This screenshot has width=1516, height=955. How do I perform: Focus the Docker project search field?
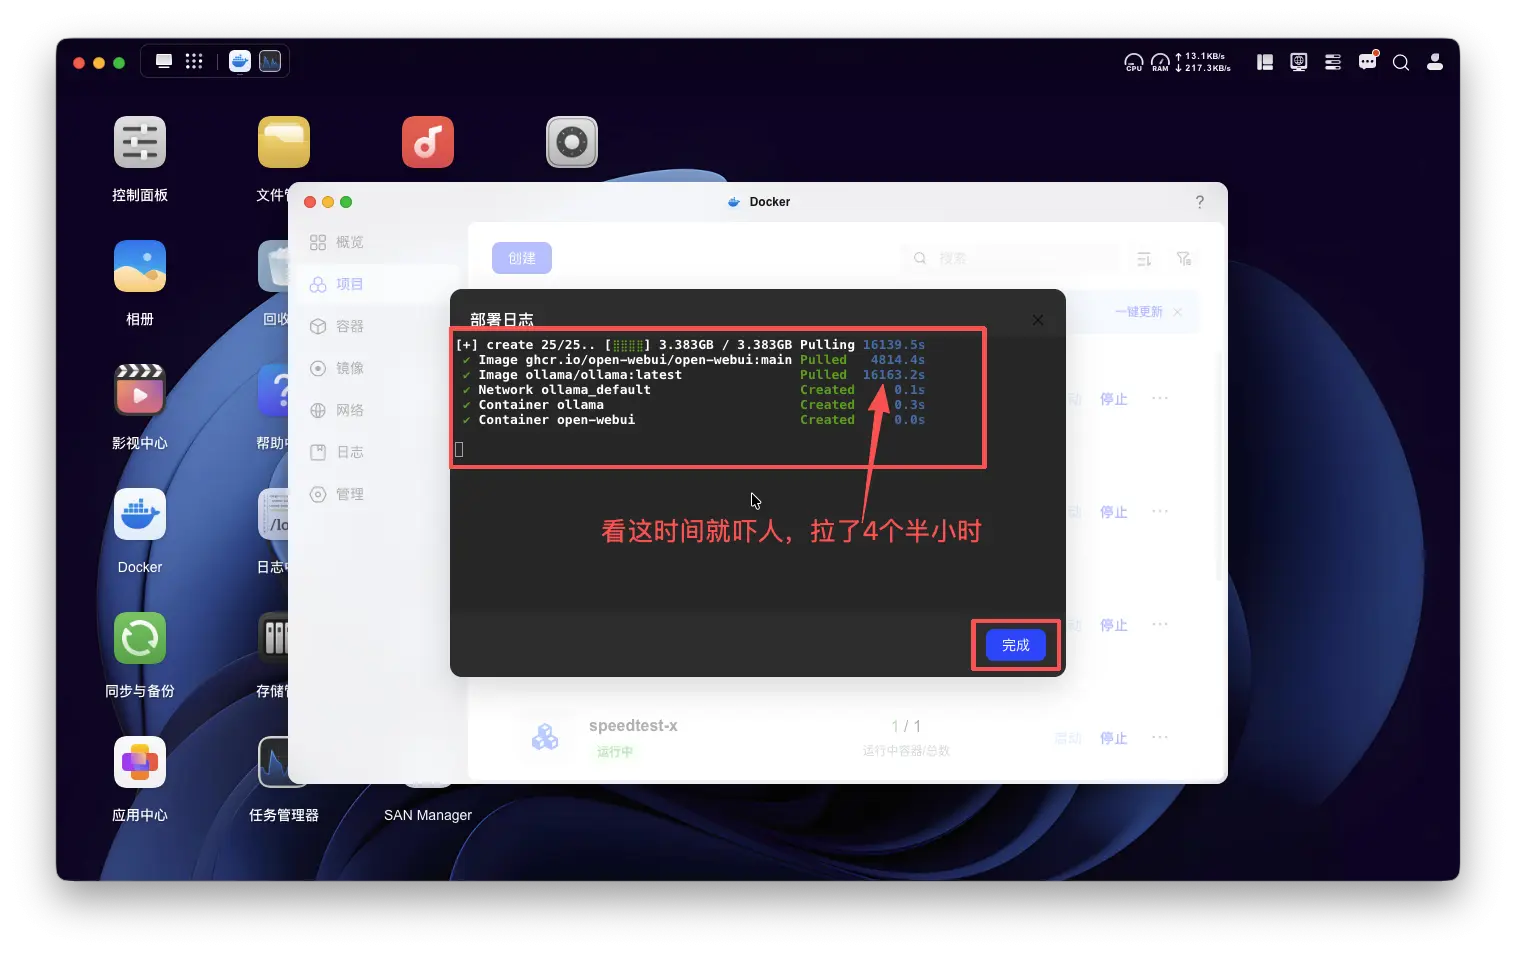tap(1009, 258)
